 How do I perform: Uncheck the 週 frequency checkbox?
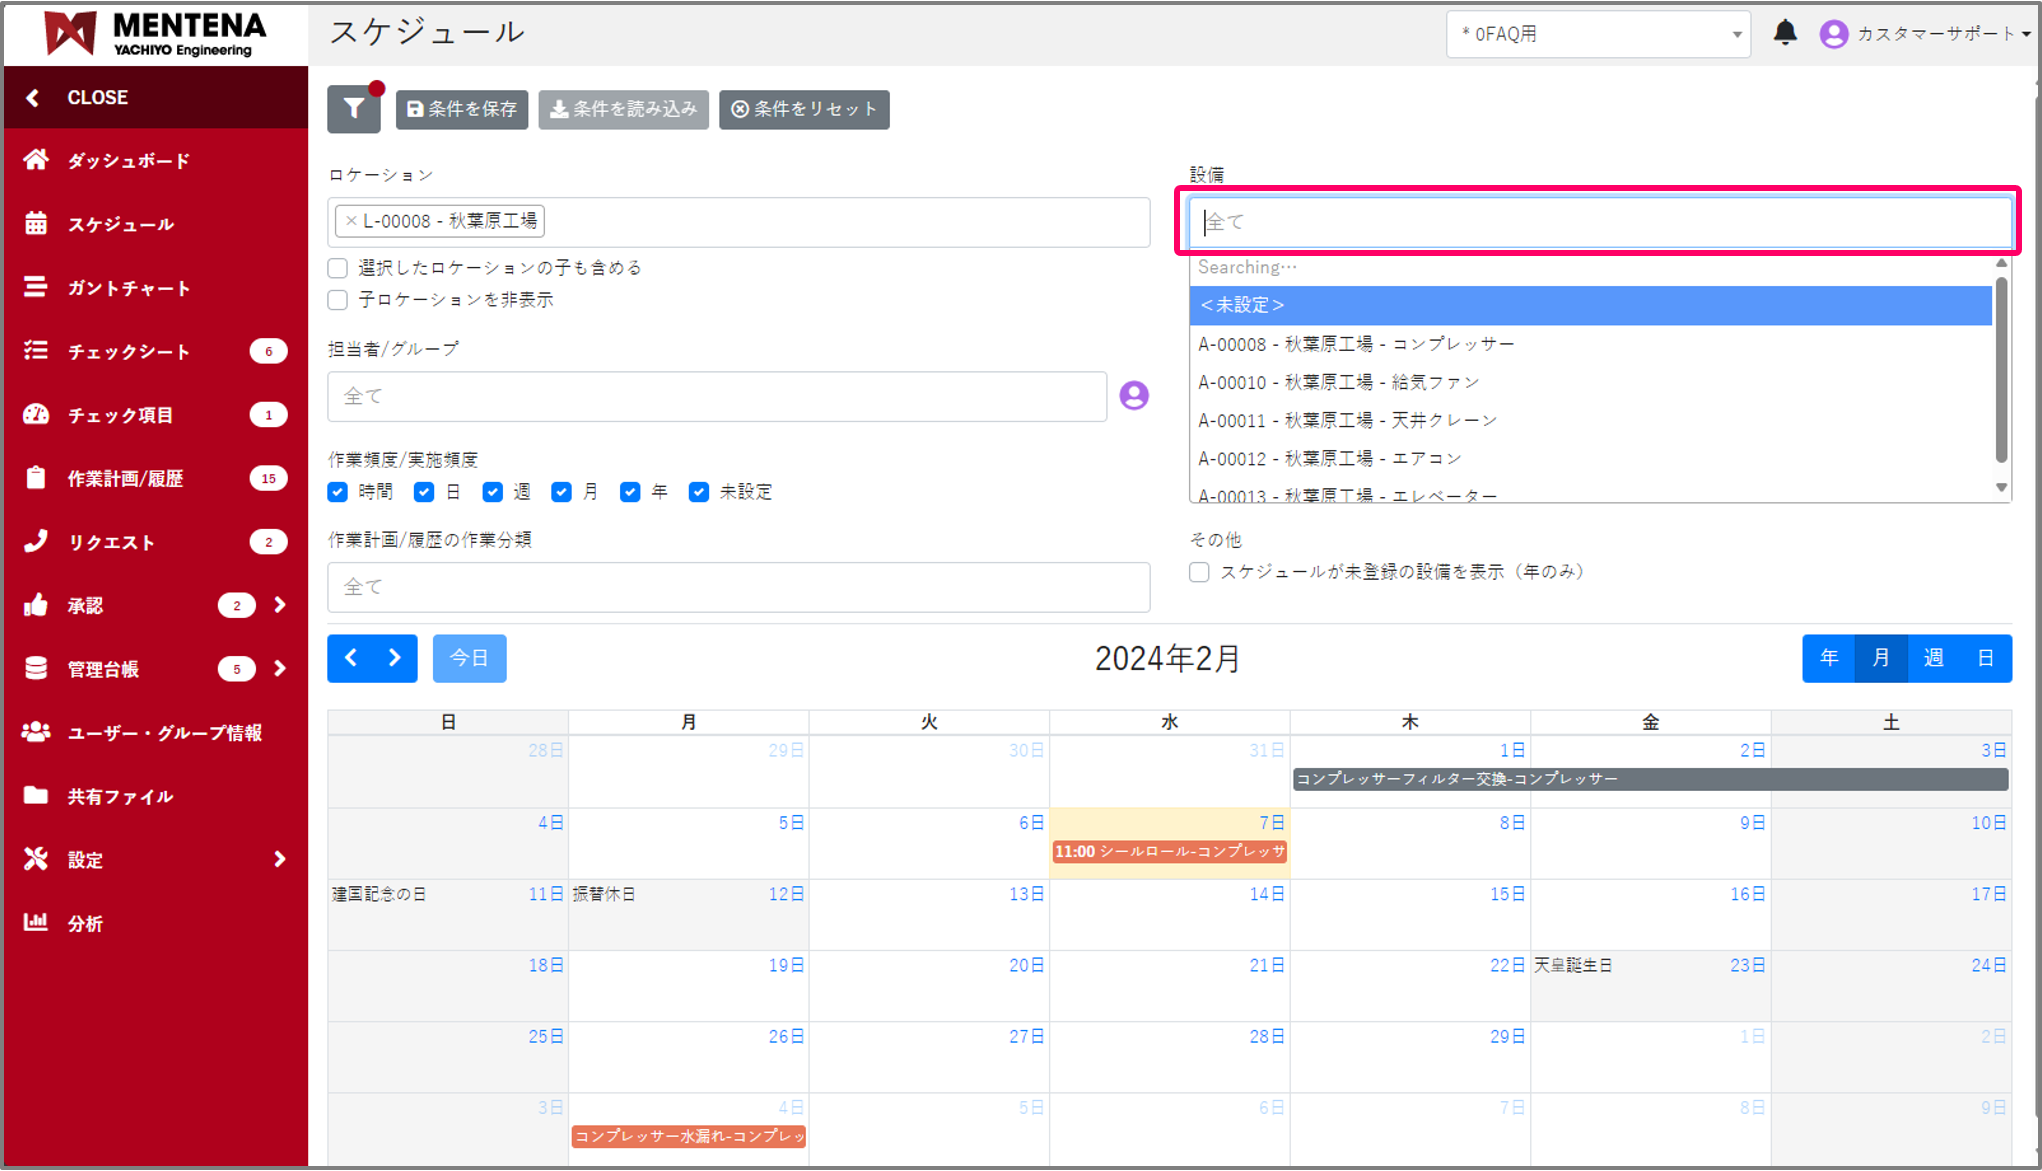[x=492, y=492]
